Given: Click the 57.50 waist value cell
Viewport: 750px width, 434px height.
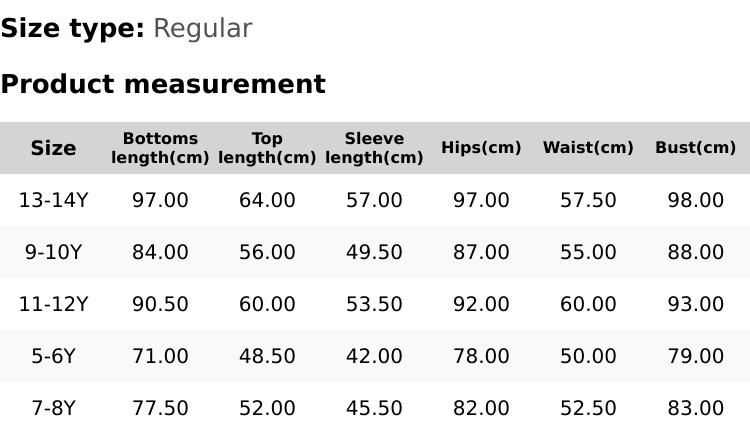Looking at the screenshot, I should 588,200.
